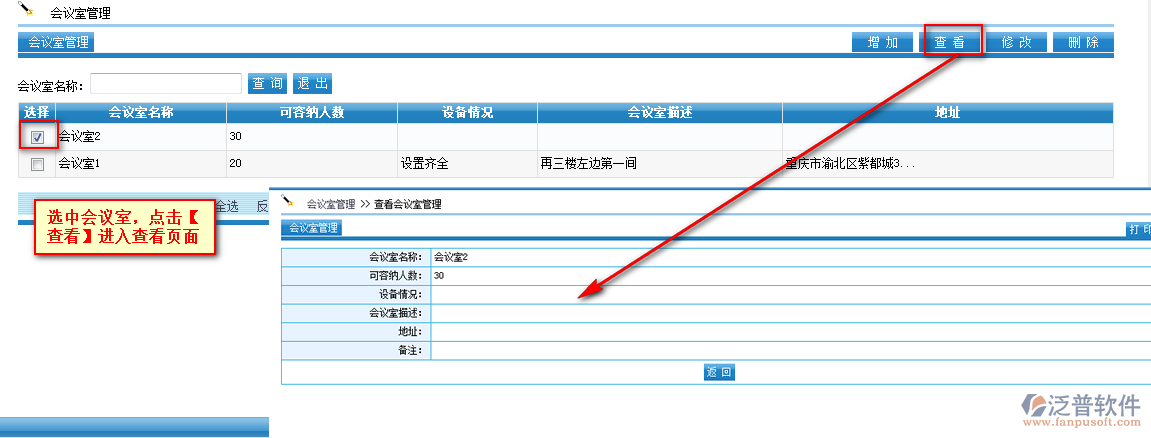Click the pen icon in the view-page breadcrumb
The height and width of the screenshot is (438, 1151).
point(289,202)
